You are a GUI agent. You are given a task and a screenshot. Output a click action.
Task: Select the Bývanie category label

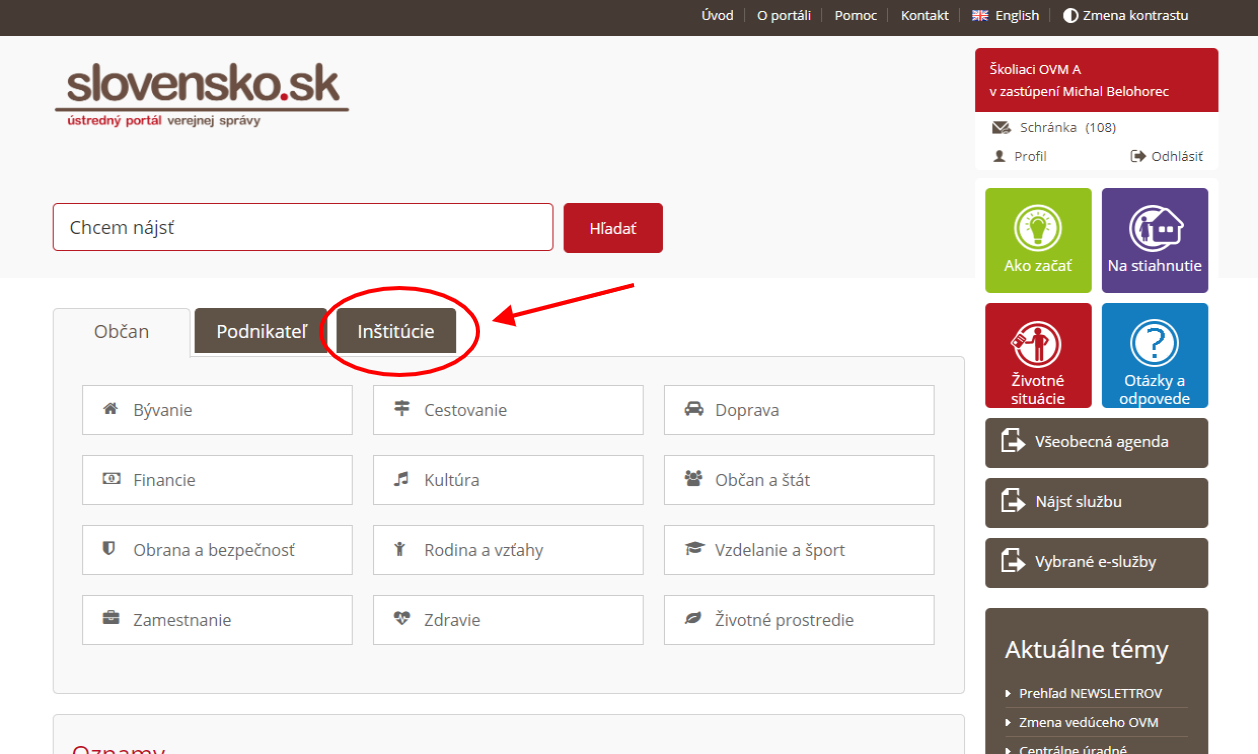(x=163, y=410)
